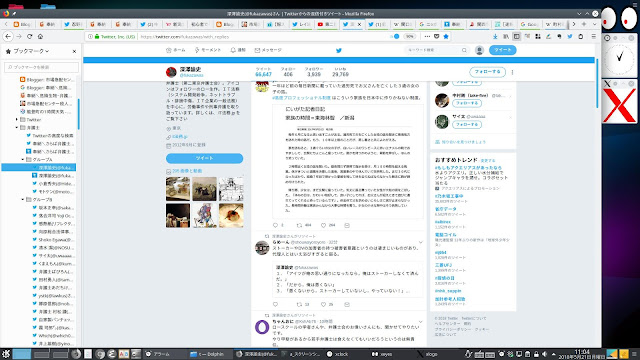
Task: Open the 高度プロフェッショナル制度 hashtag link
Action: [301, 98]
